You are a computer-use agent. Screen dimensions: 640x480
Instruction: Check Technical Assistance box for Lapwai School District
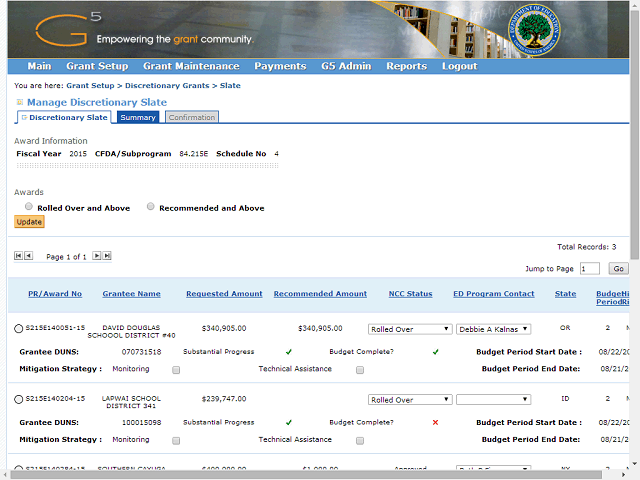(x=360, y=440)
